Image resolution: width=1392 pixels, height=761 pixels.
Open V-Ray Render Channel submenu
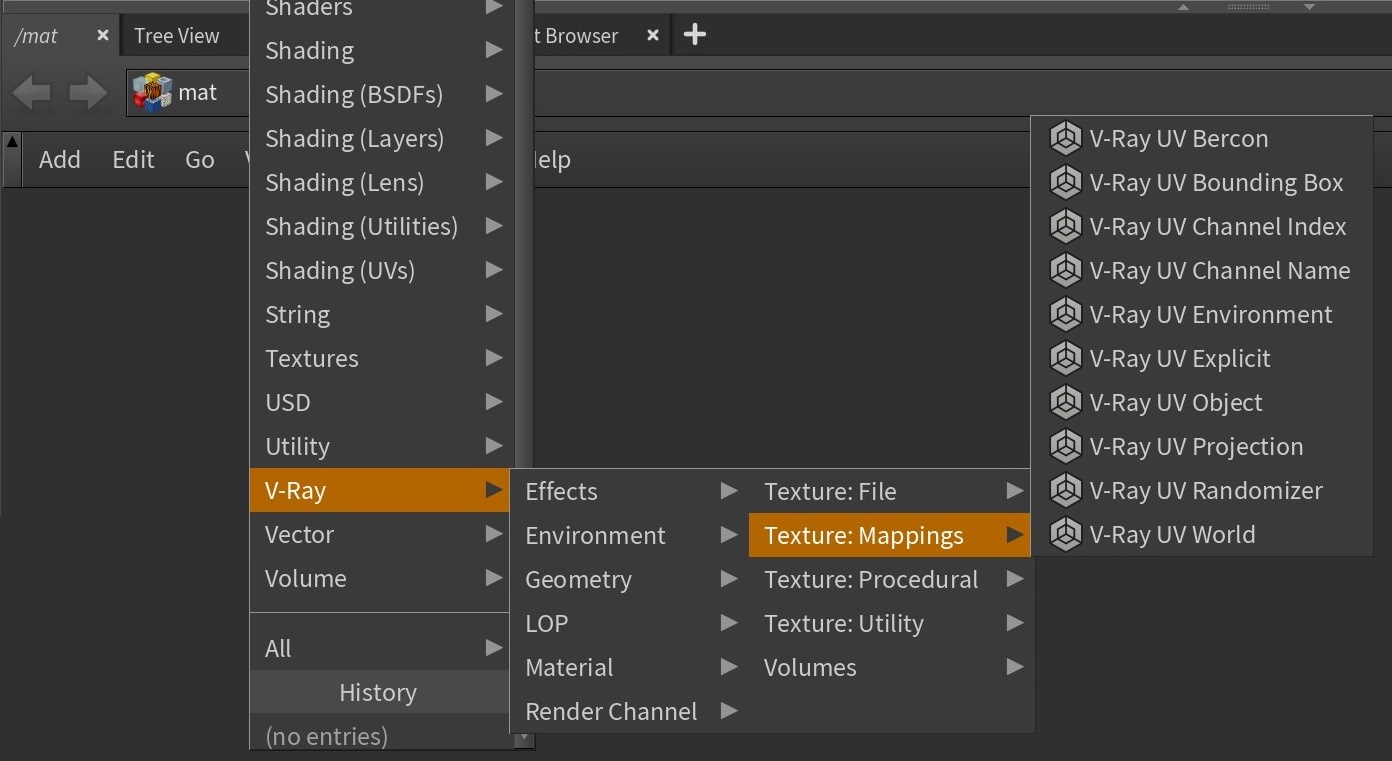pos(630,711)
